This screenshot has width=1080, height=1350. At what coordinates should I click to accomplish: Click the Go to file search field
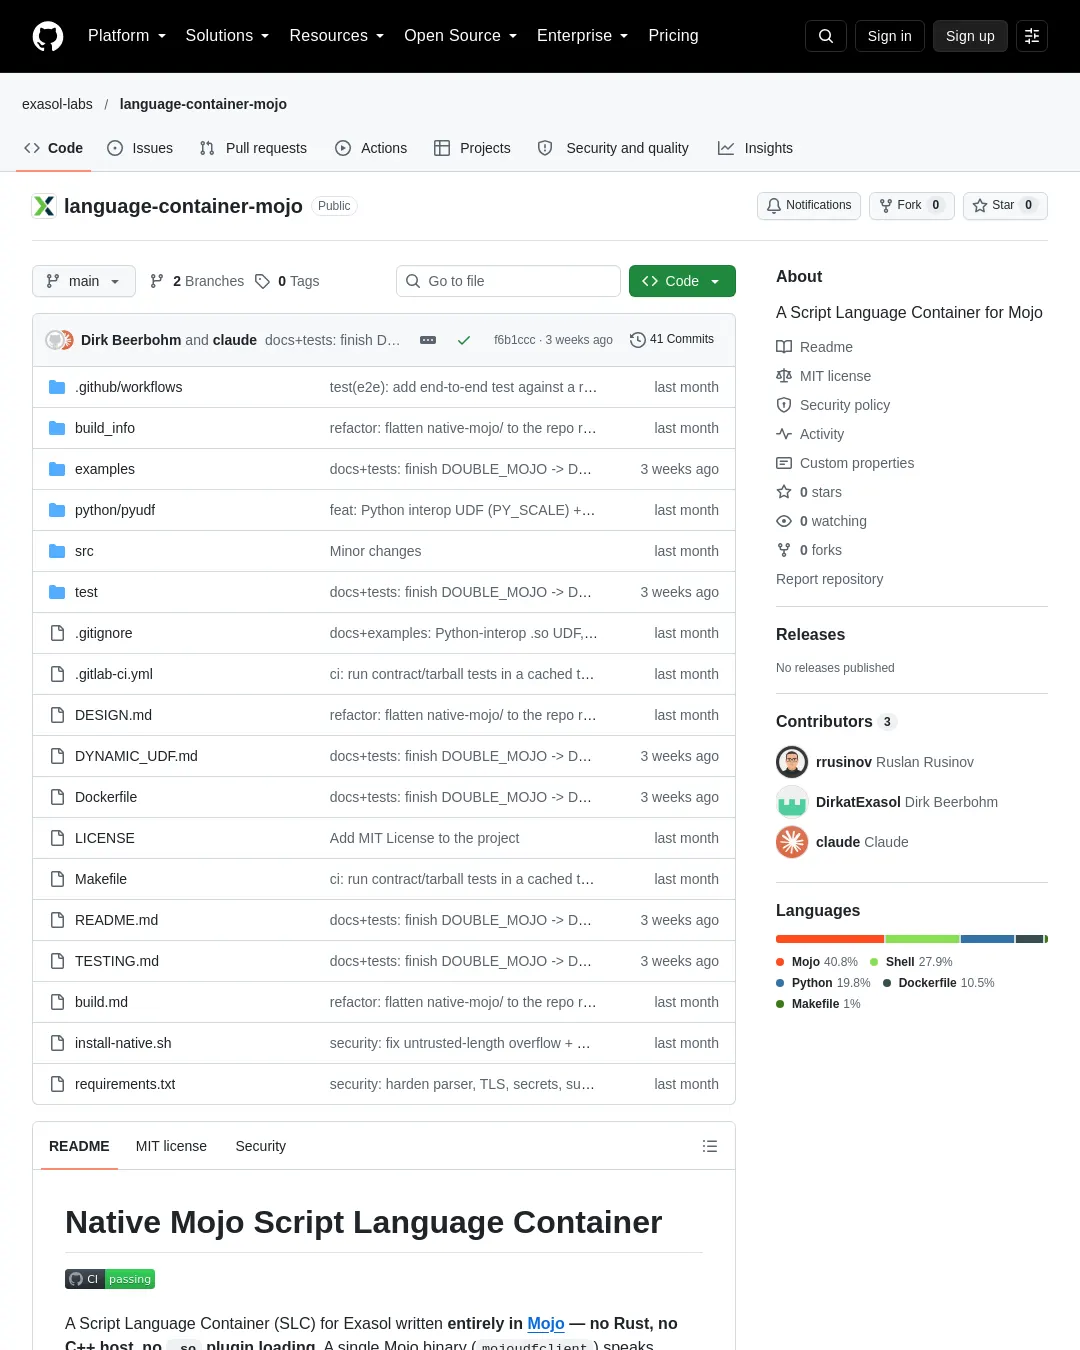point(508,281)
